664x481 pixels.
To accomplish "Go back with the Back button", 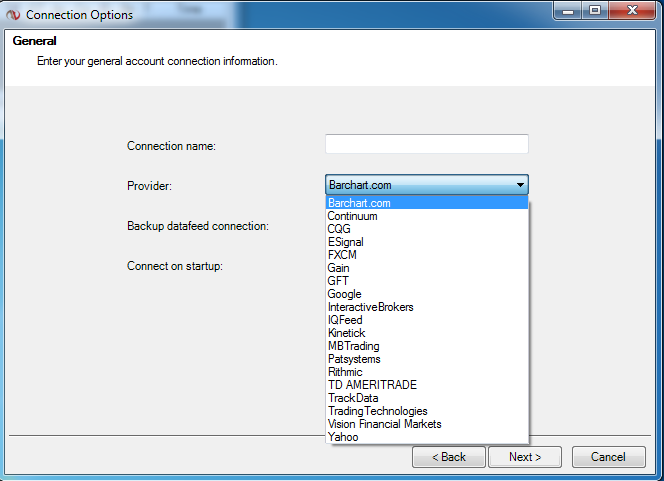I will click(448, 457).
